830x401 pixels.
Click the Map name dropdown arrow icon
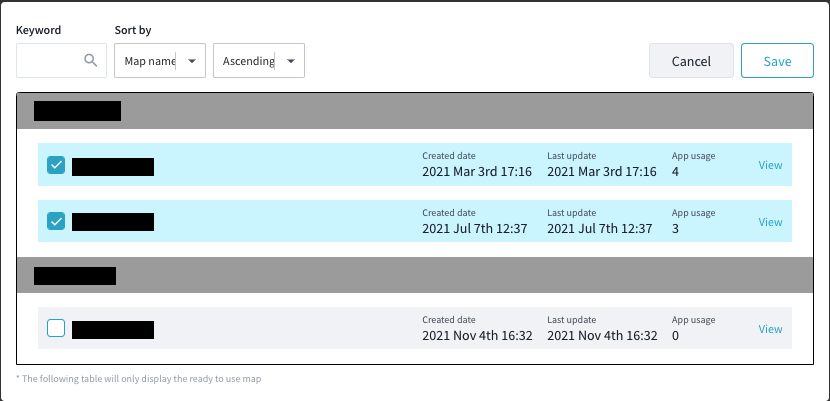pyautogui.click(x=192, y=61)
